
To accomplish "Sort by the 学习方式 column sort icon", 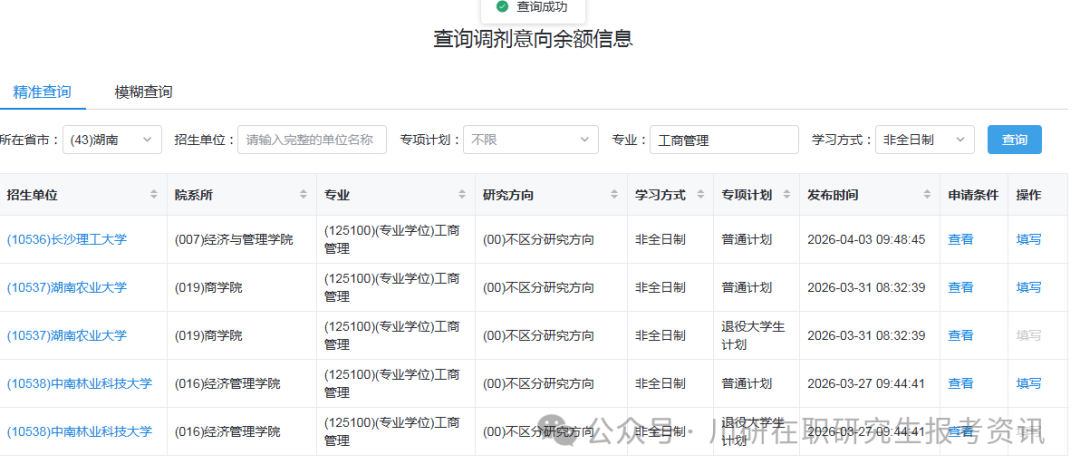I will pos(700,195).
